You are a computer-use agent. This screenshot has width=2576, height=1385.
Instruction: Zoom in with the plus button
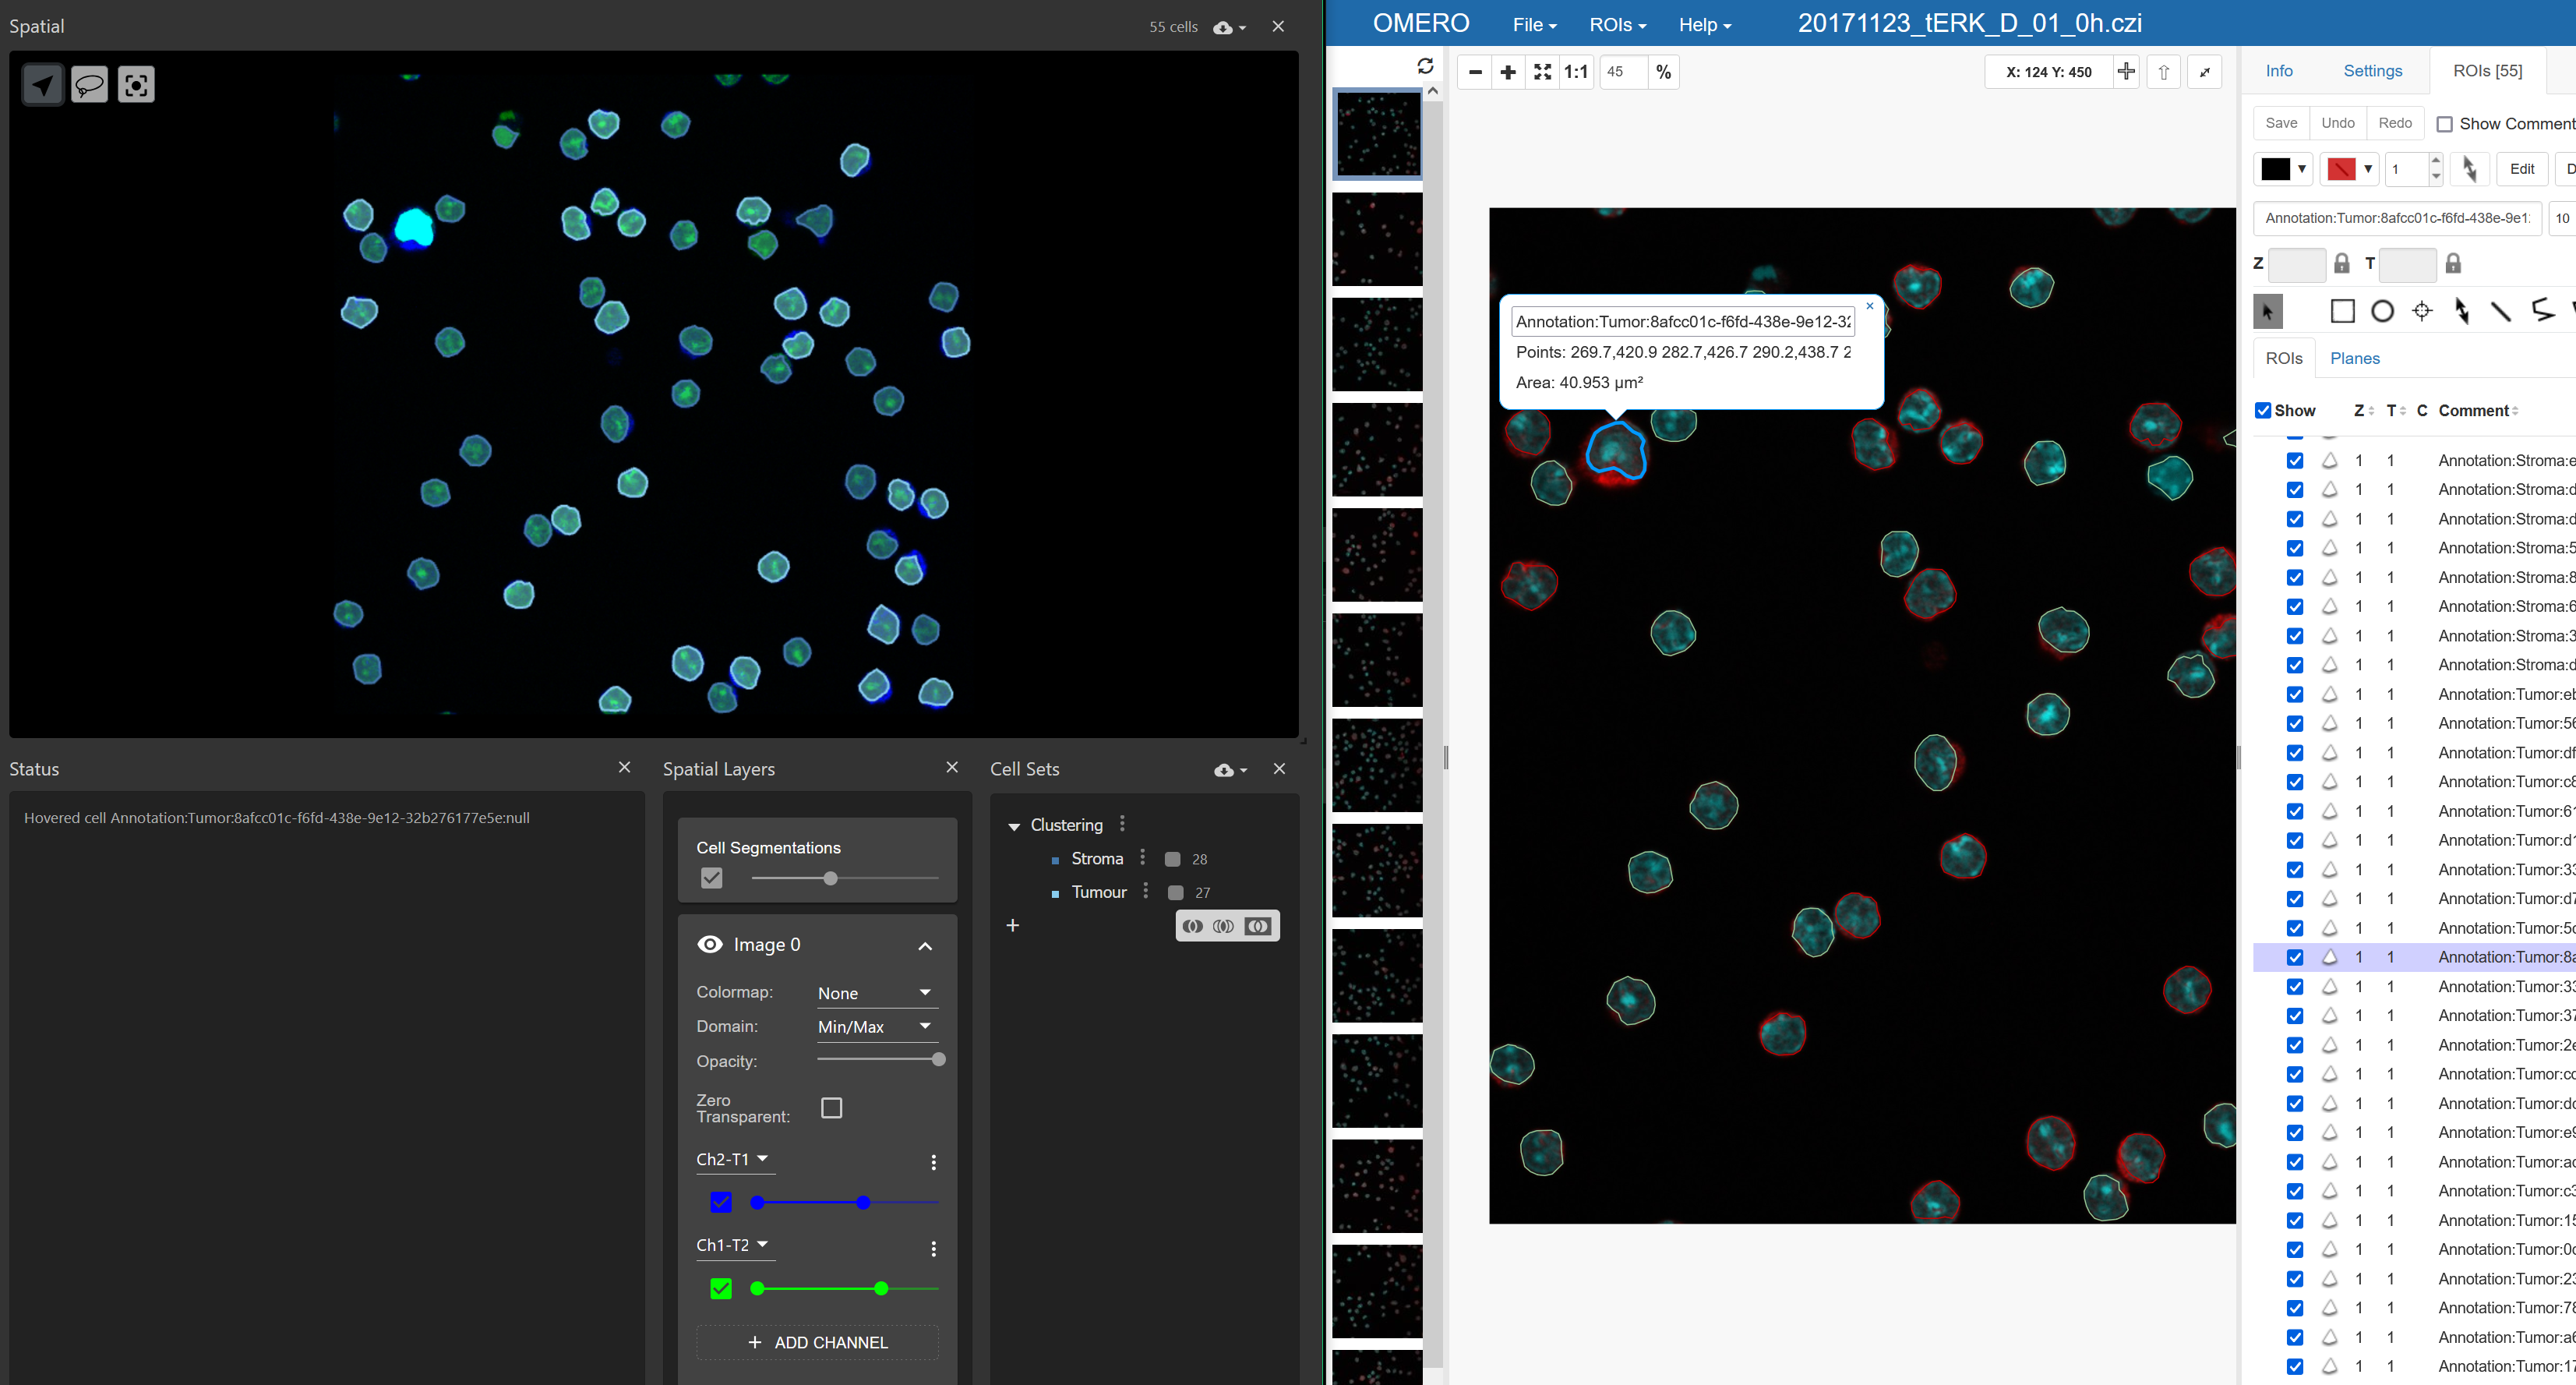coord(1508,72)
